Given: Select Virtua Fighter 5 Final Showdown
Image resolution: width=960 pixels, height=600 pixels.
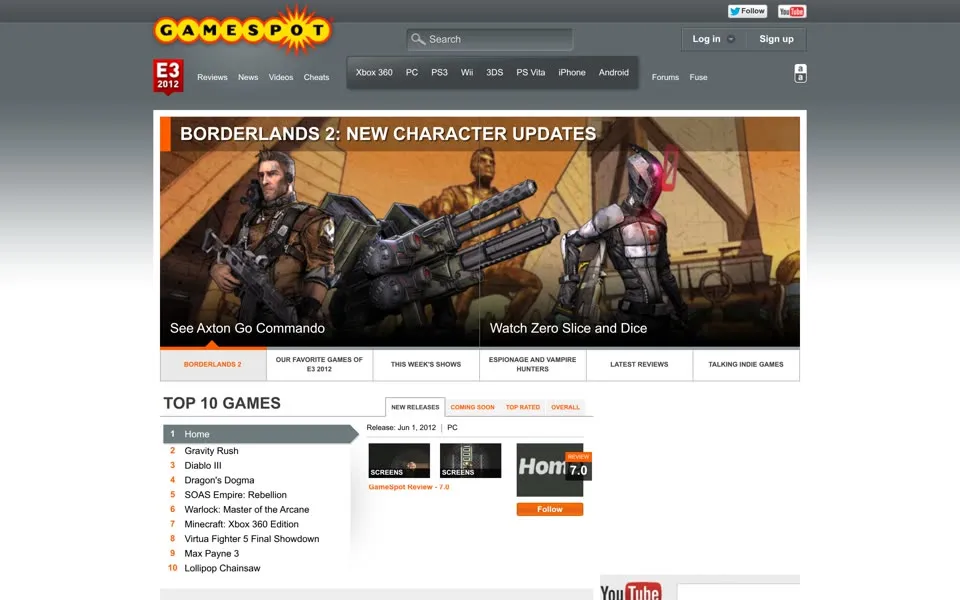Looking at the screenshot, I should point(252,539).
